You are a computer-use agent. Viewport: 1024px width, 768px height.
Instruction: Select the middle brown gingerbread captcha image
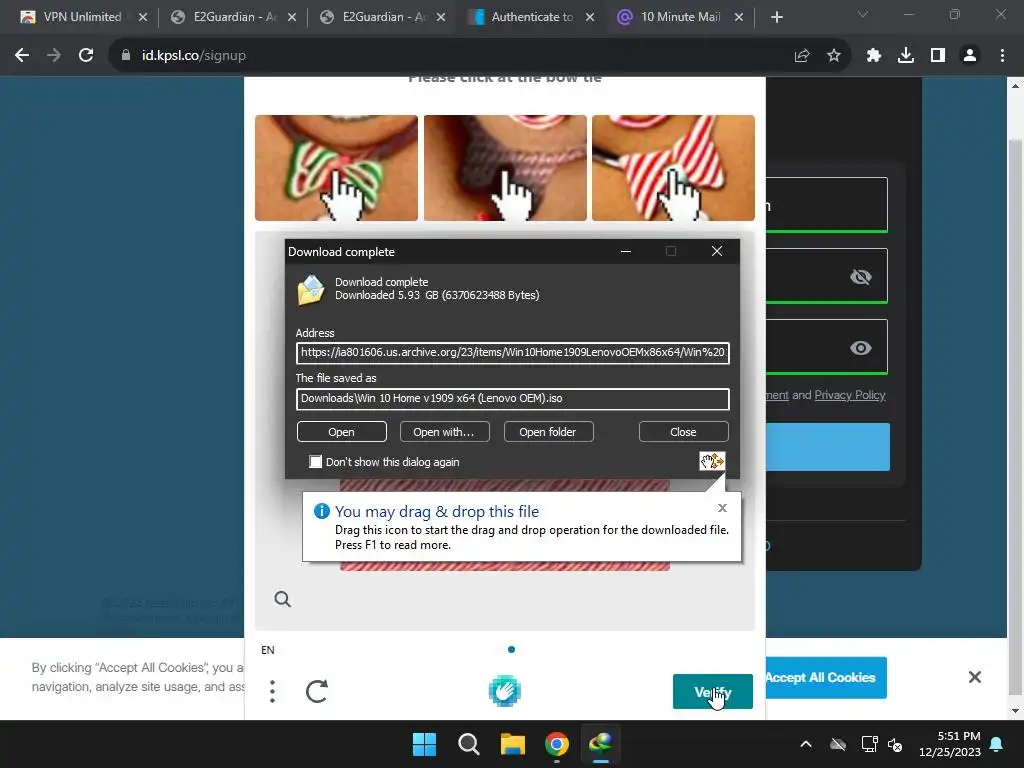tap(505, 168)
